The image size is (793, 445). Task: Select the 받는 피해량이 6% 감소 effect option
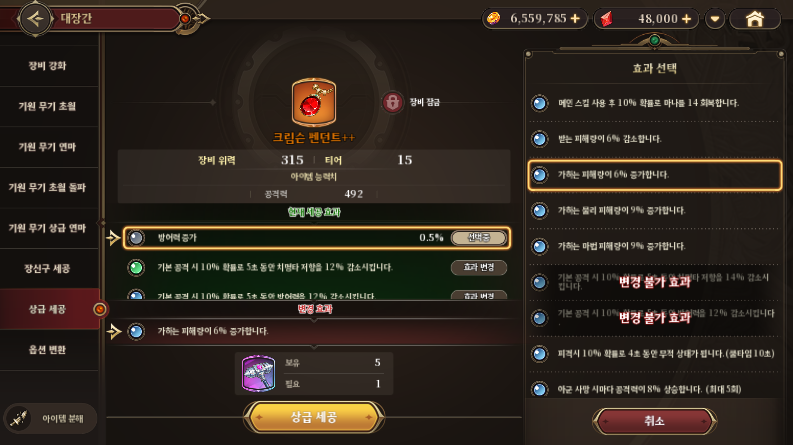[655, 139]
